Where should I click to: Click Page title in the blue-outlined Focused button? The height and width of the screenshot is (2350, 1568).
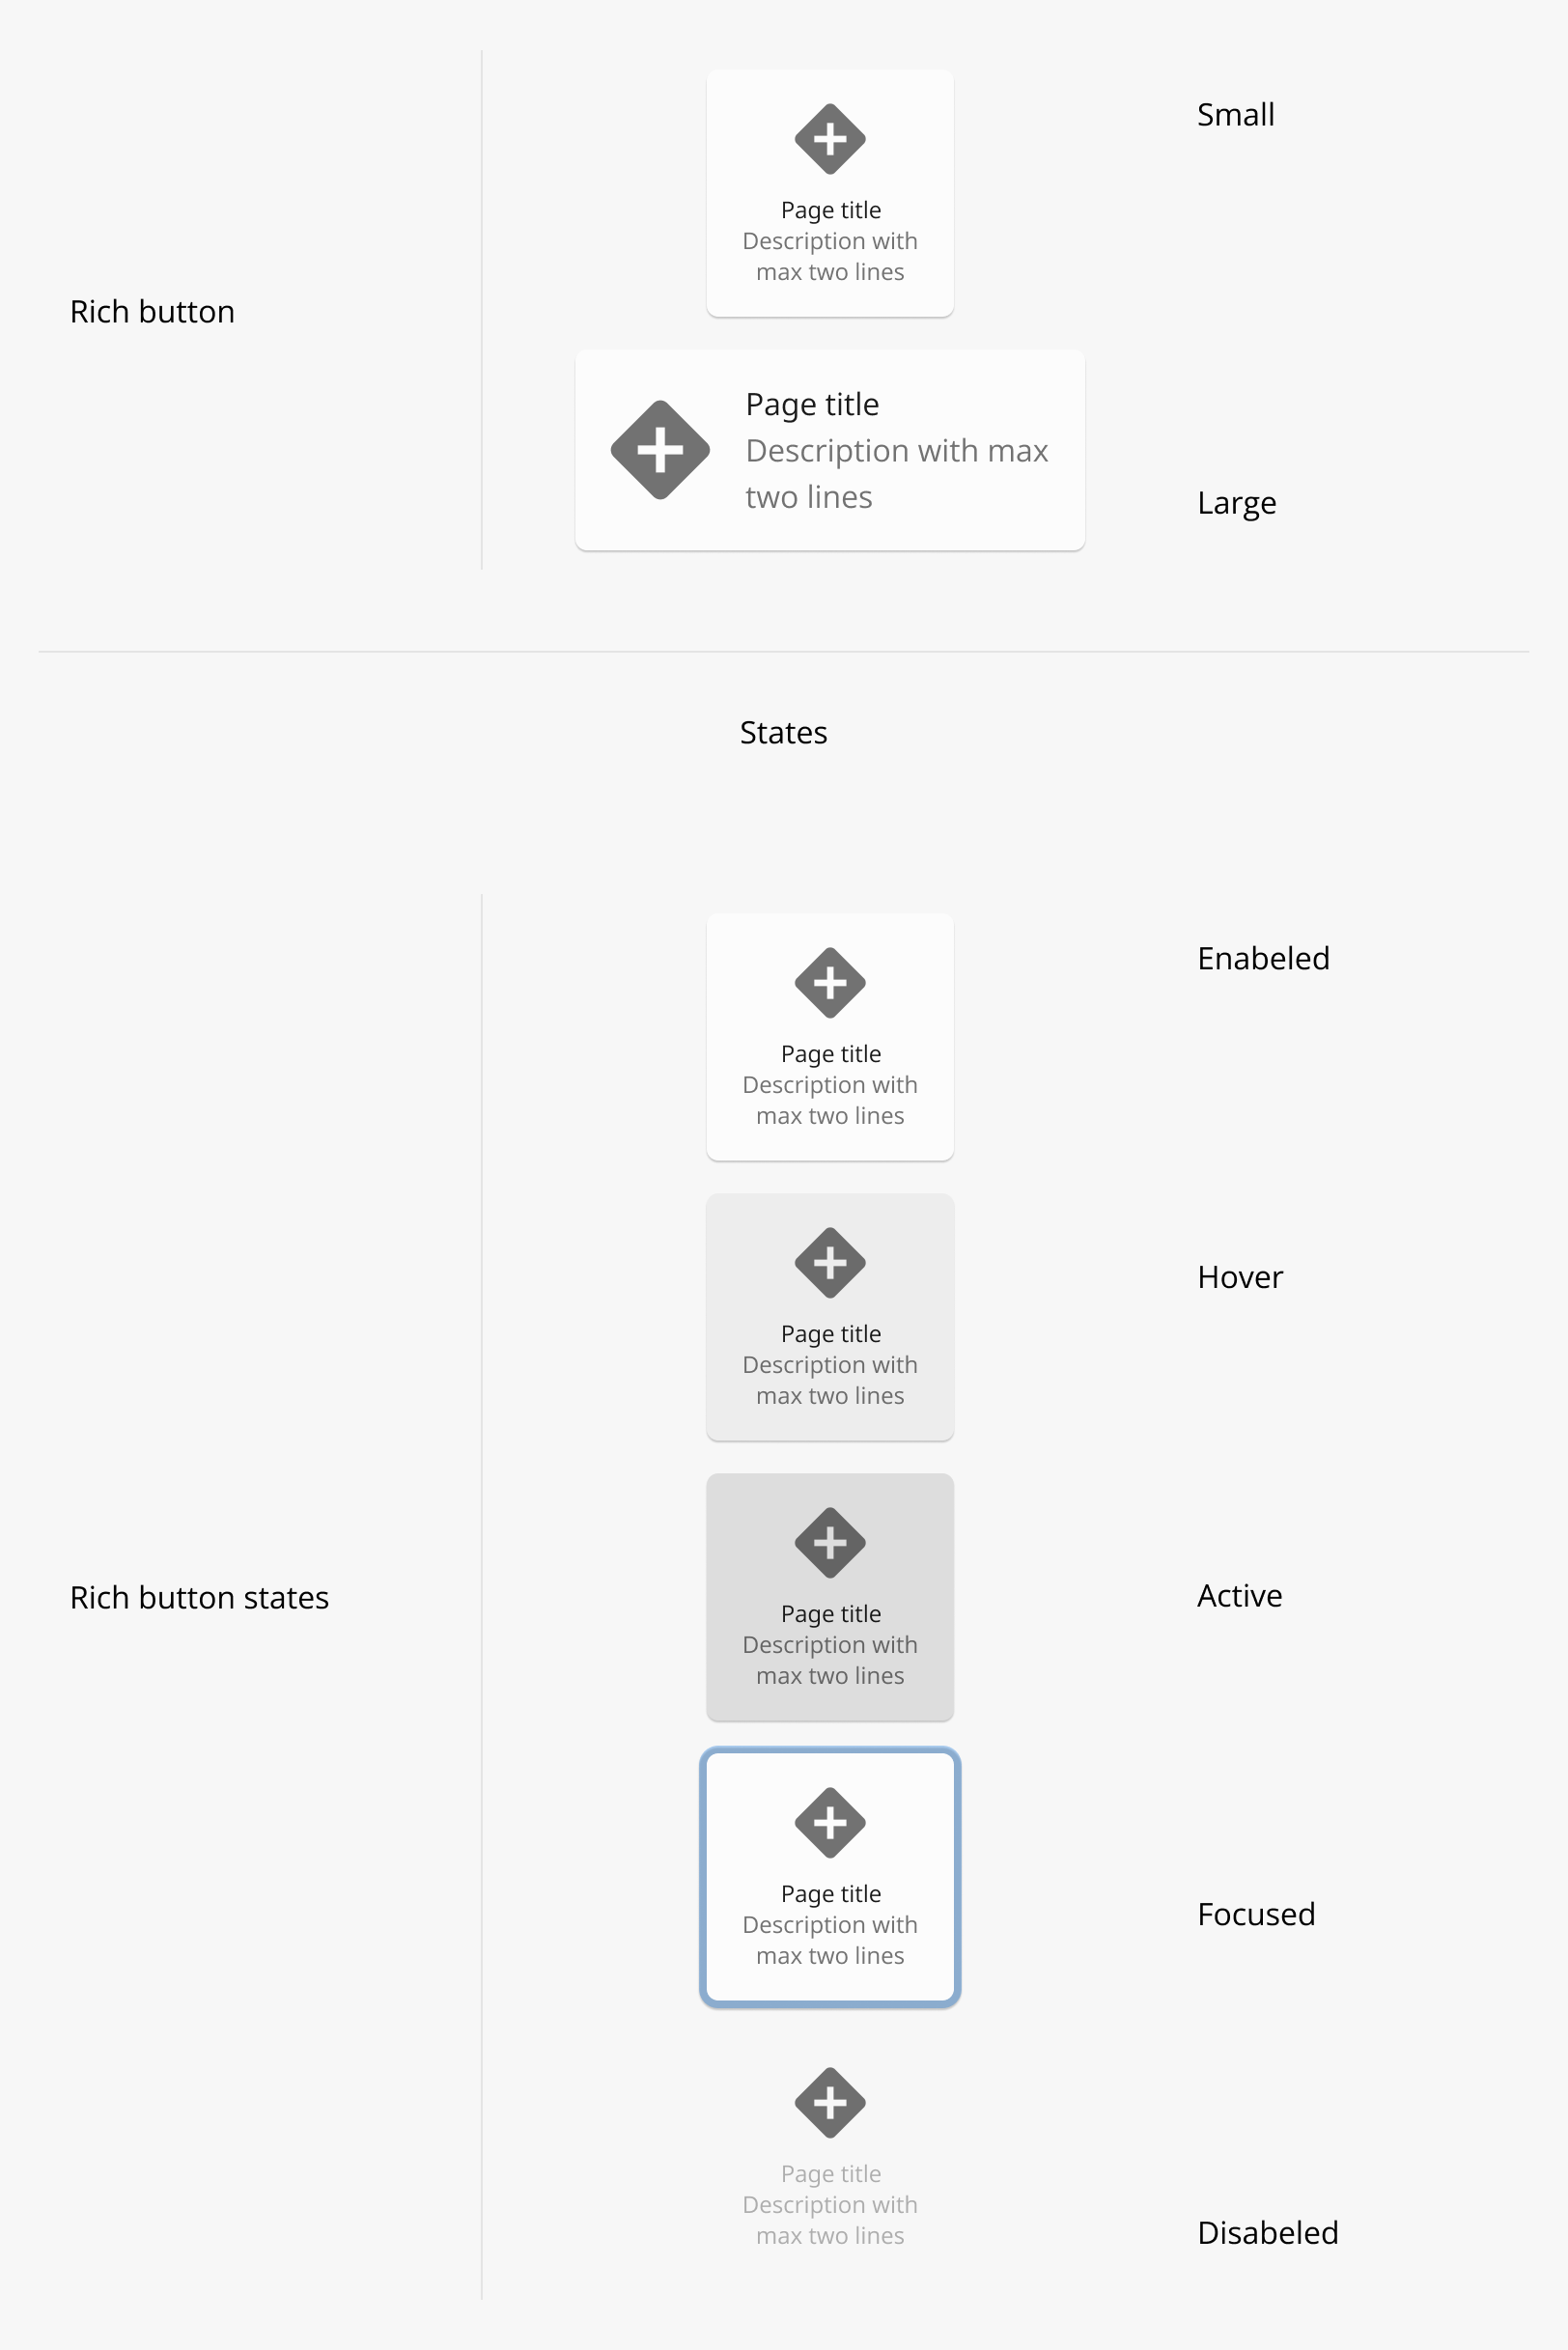[x=831, y=1894]
